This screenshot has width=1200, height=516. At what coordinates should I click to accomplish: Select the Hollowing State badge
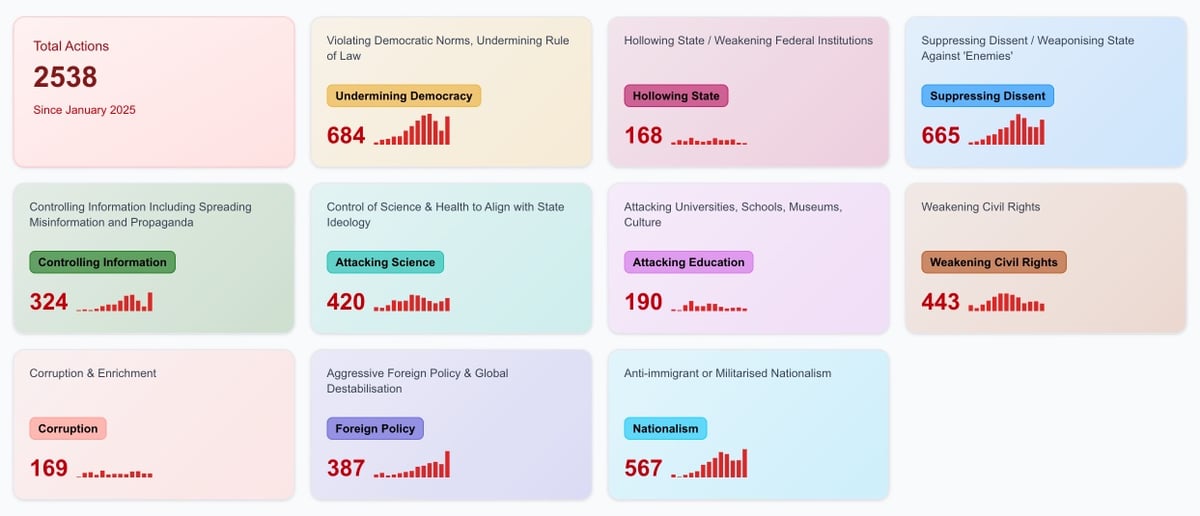pos(676,96)
